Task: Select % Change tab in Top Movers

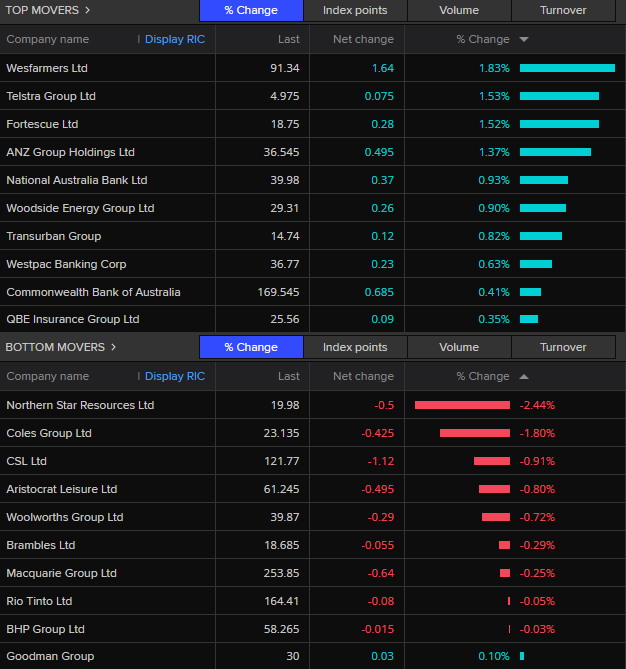Action: [251, 10]
